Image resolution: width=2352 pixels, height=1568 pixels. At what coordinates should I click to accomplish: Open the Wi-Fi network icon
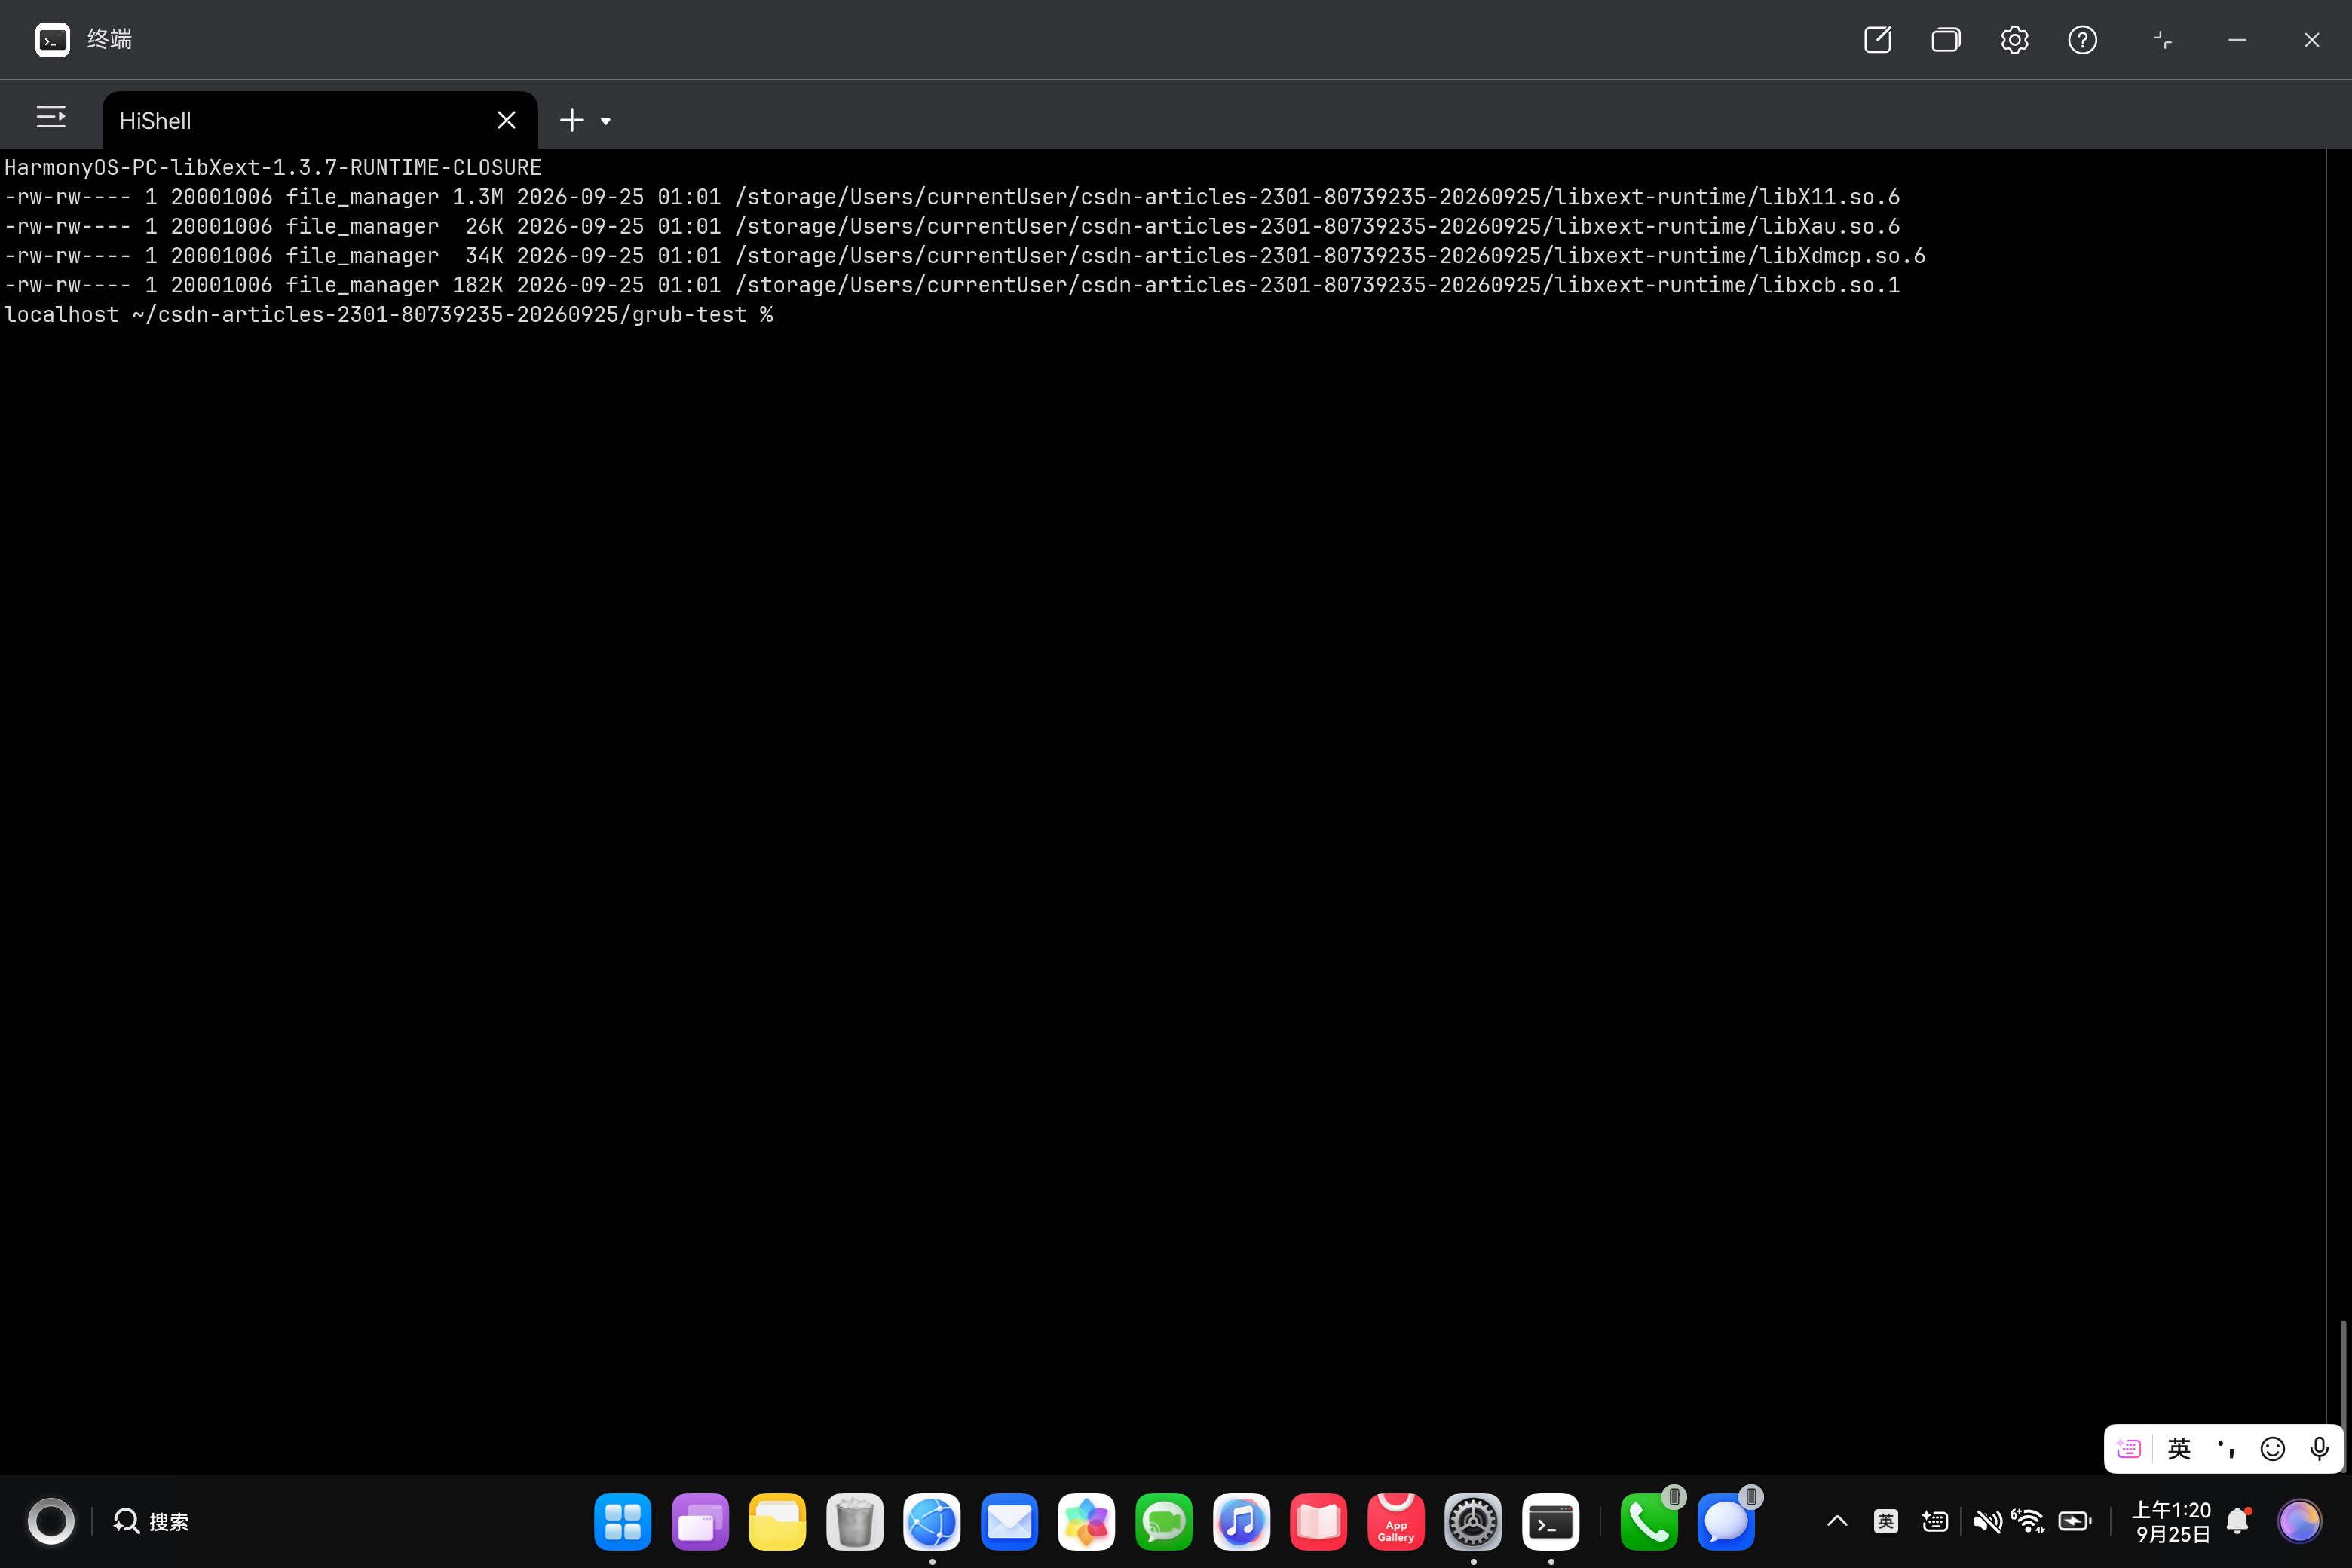(x=2029, y=1521)
